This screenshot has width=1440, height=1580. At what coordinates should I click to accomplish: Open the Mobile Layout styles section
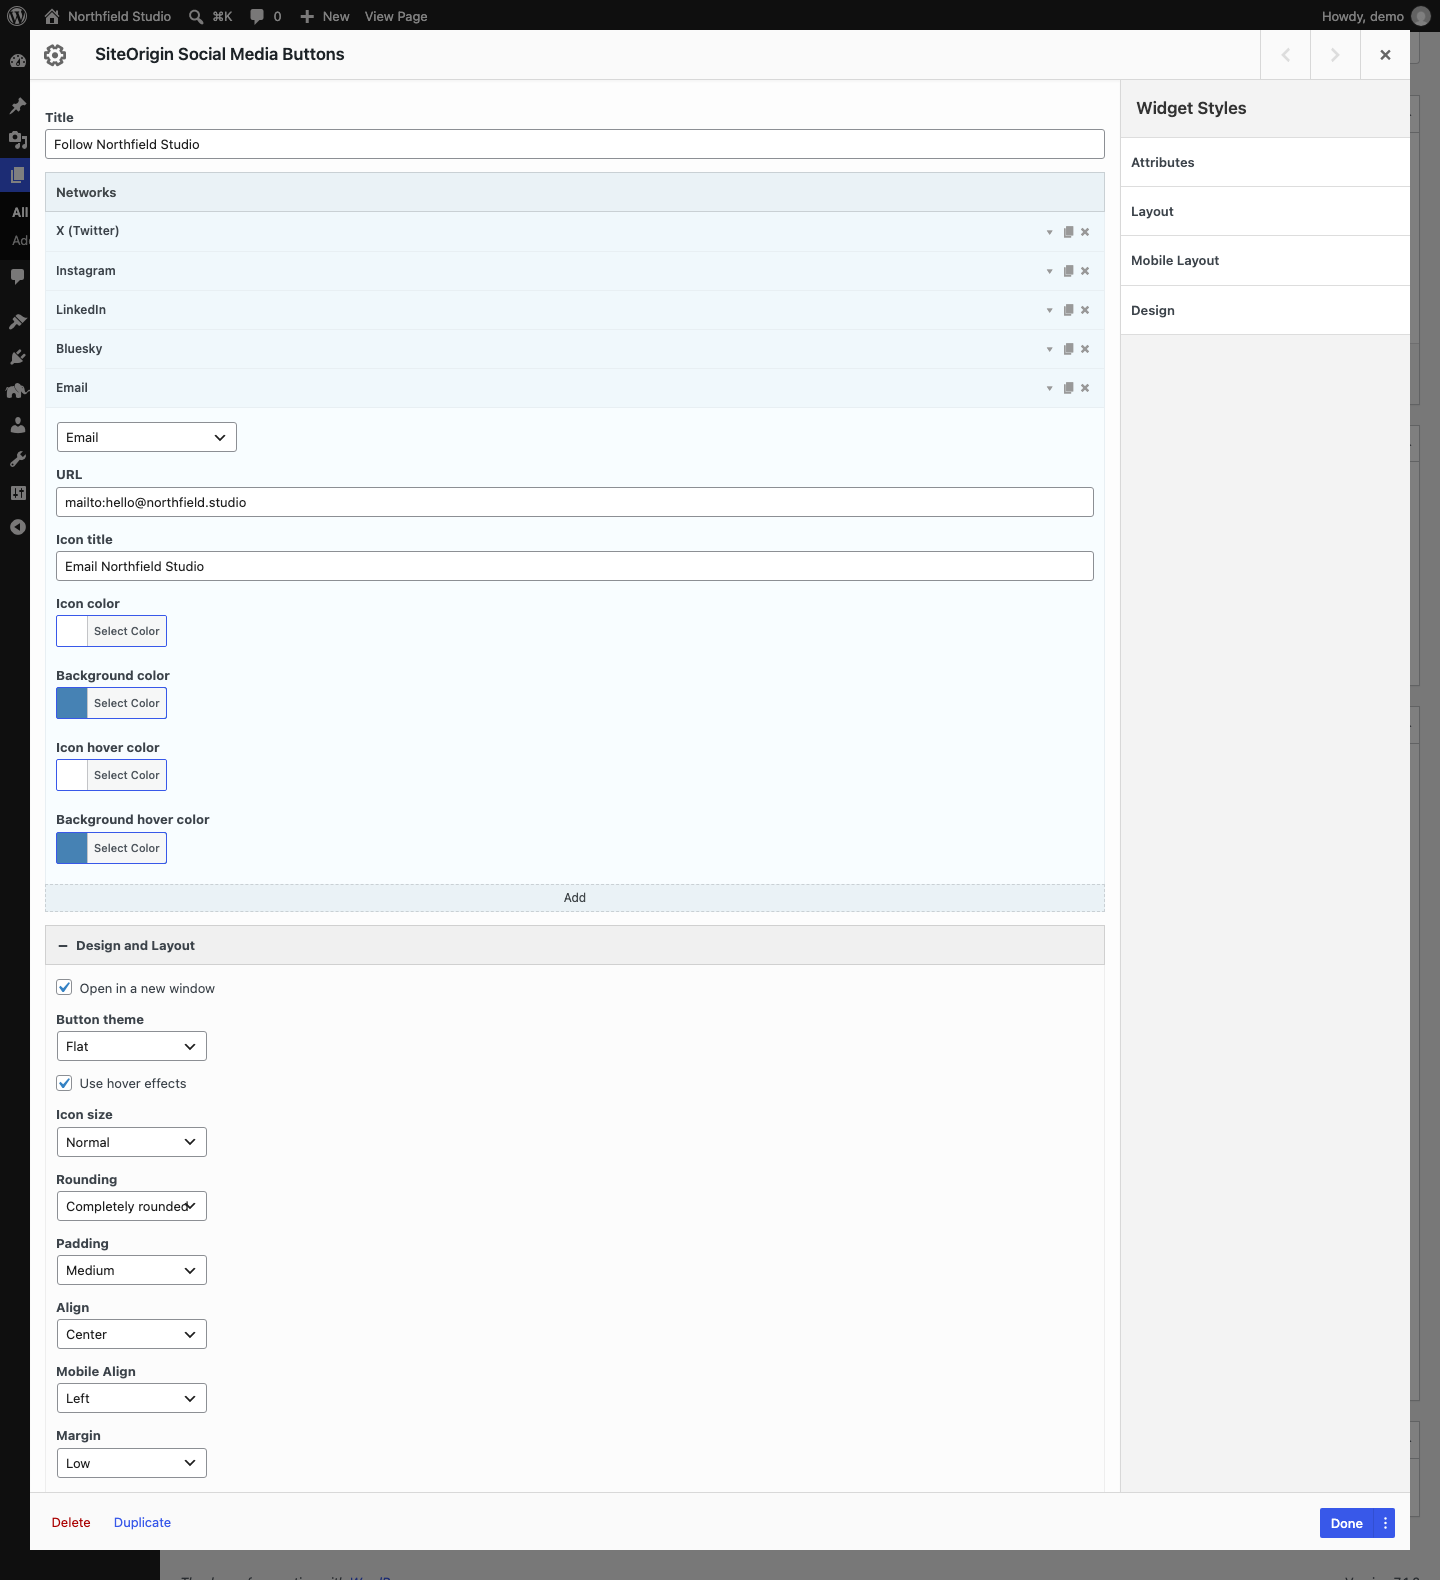point(1265,260)
